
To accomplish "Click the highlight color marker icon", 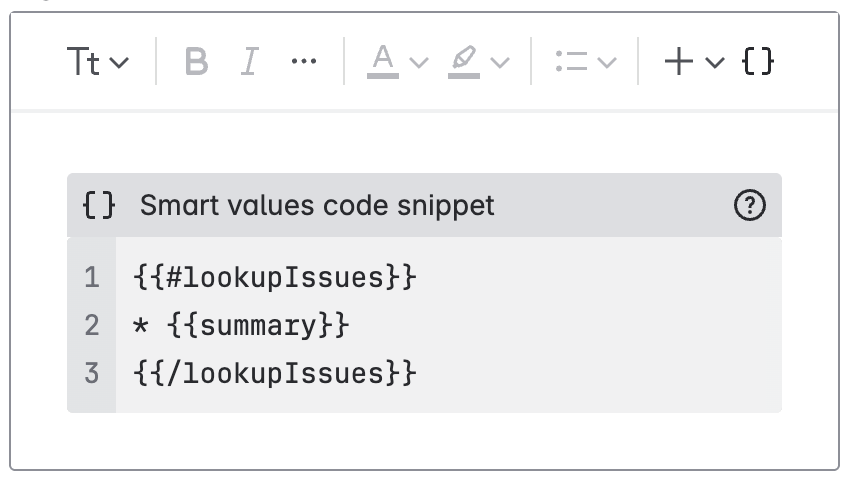I will [463, 62].
